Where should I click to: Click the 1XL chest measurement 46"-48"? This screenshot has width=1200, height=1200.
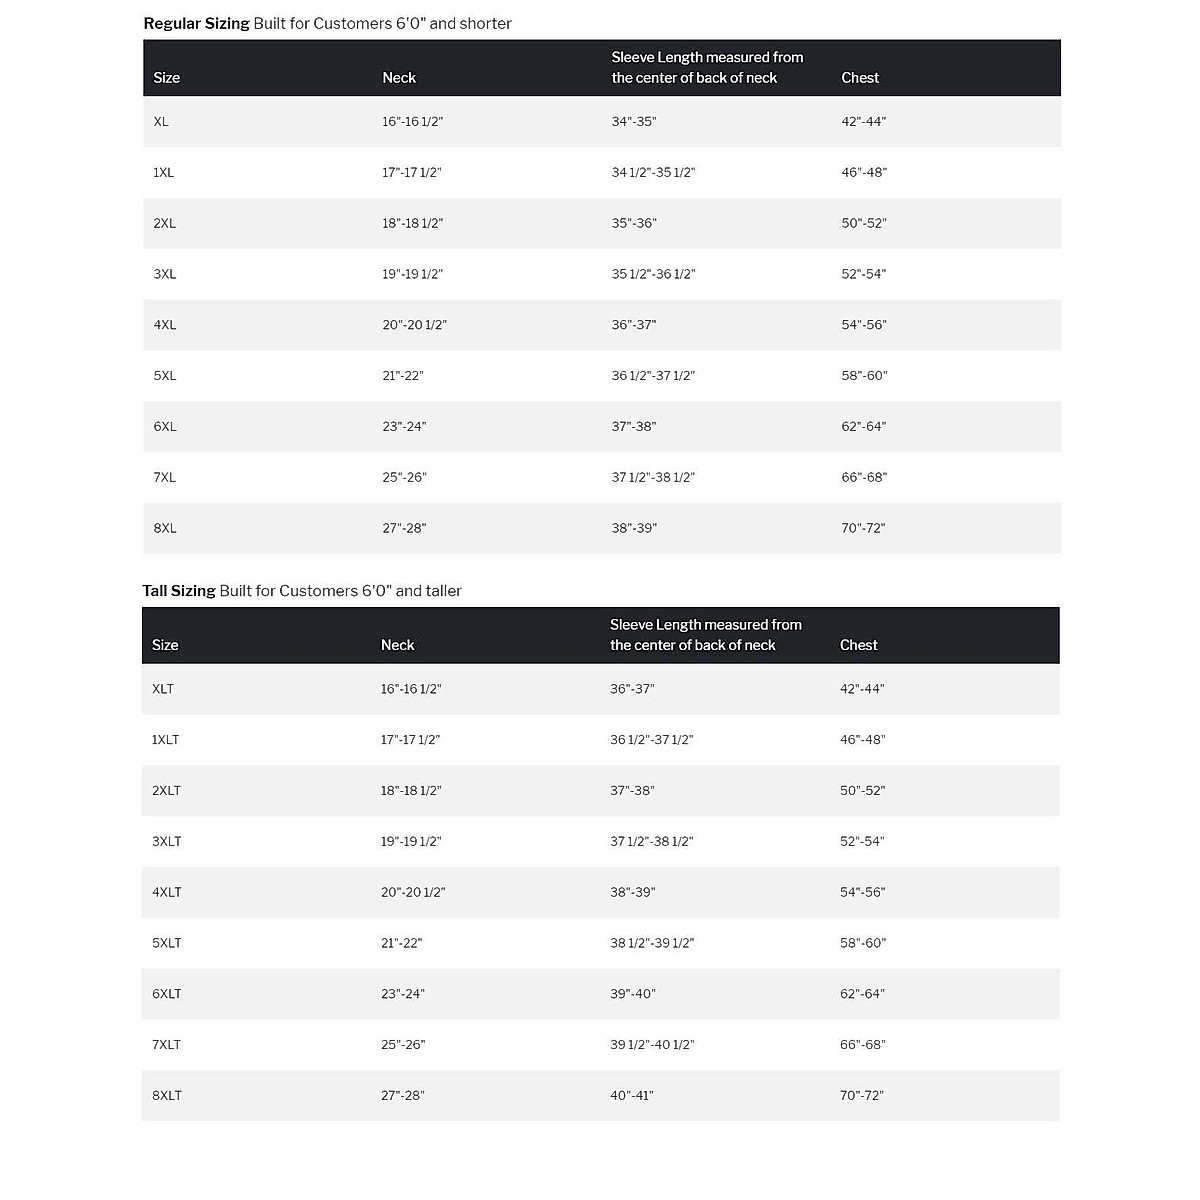[864, 172]
